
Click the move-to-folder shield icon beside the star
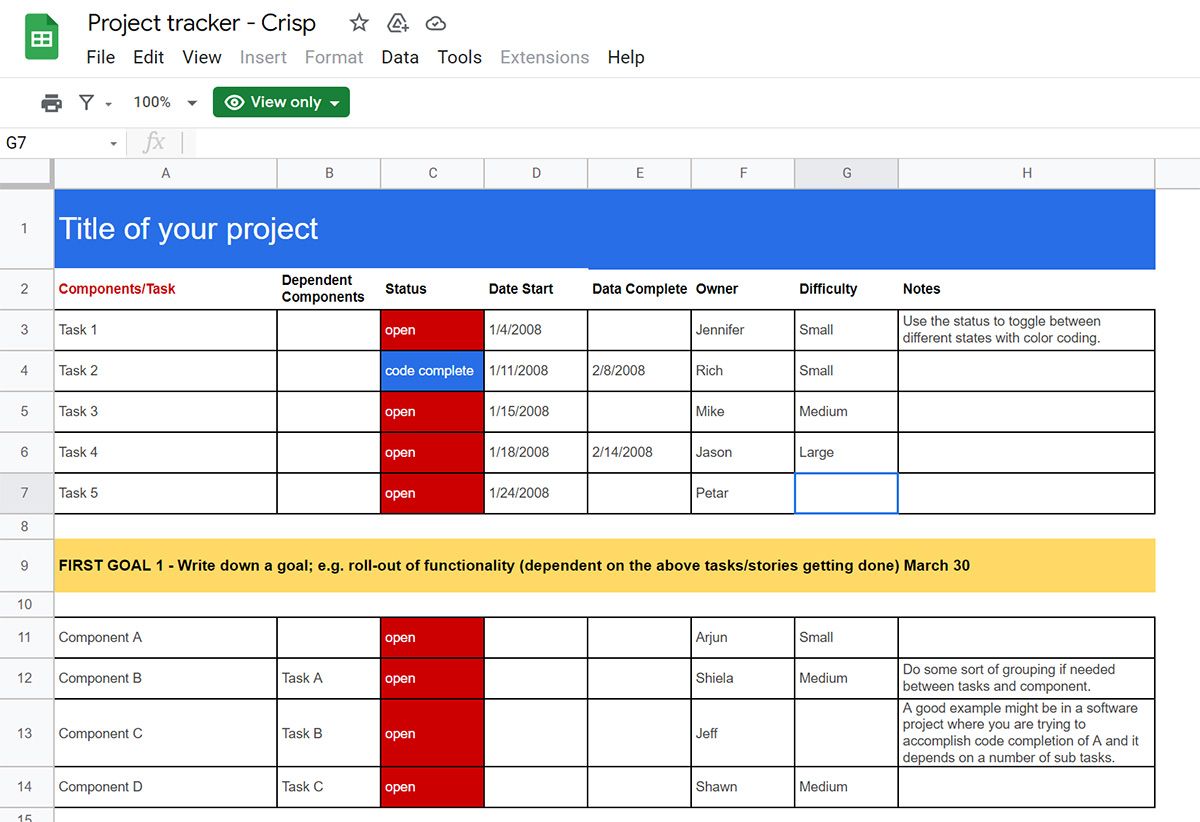point(396,22)
